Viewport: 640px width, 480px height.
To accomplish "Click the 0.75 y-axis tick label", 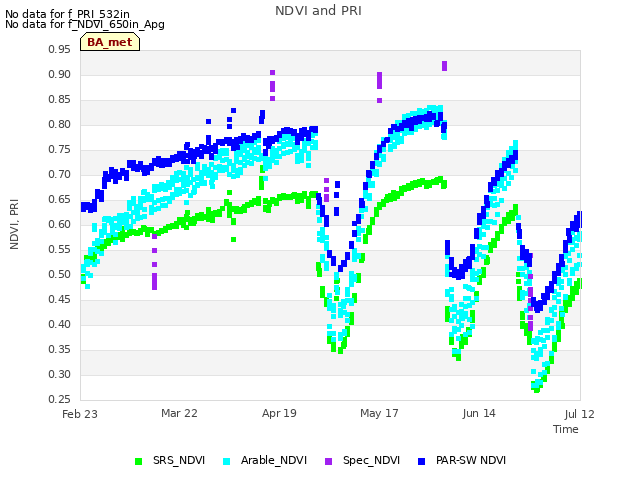I will 60,149.
